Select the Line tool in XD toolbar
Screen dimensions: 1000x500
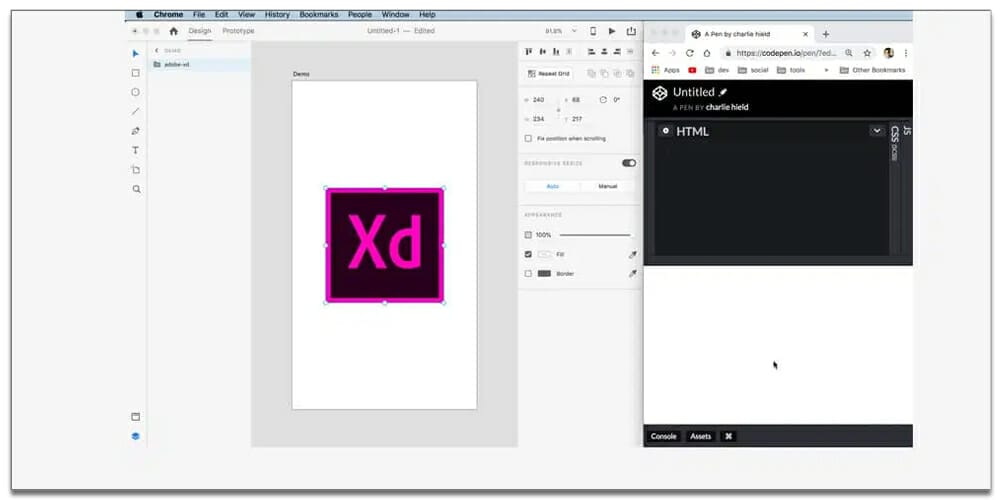pyautogui.click(x=135, y=112)
